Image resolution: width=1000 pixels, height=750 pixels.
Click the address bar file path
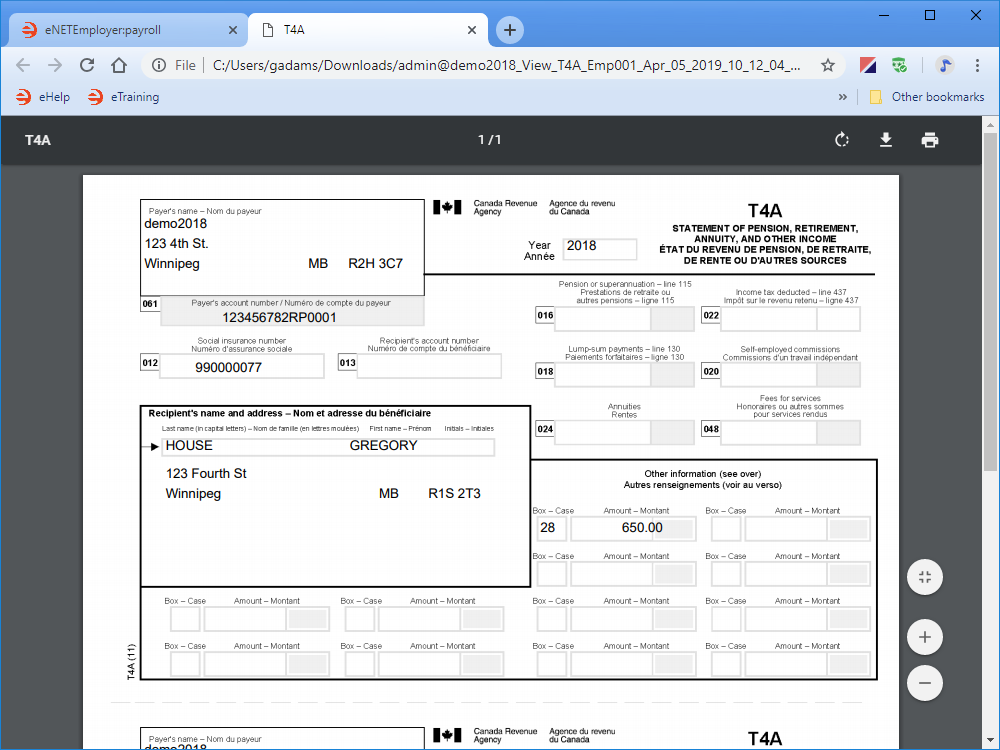click(507, 65)
